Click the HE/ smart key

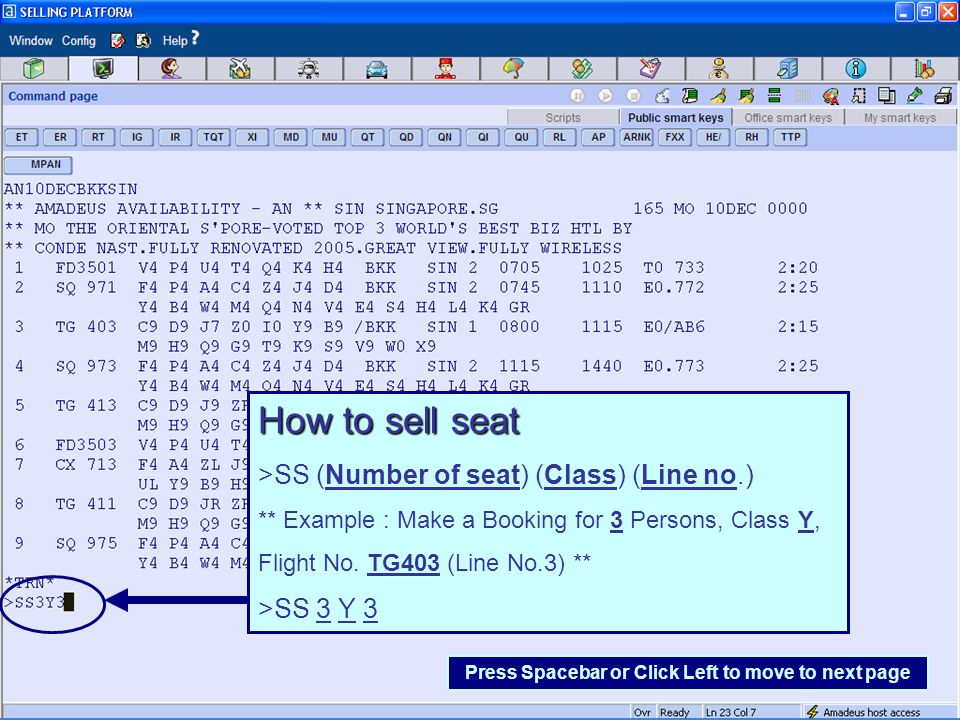713,137
